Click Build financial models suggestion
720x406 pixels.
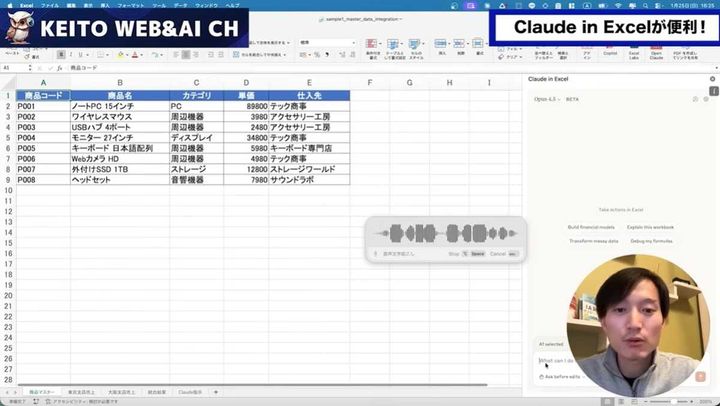pos(591,227)
